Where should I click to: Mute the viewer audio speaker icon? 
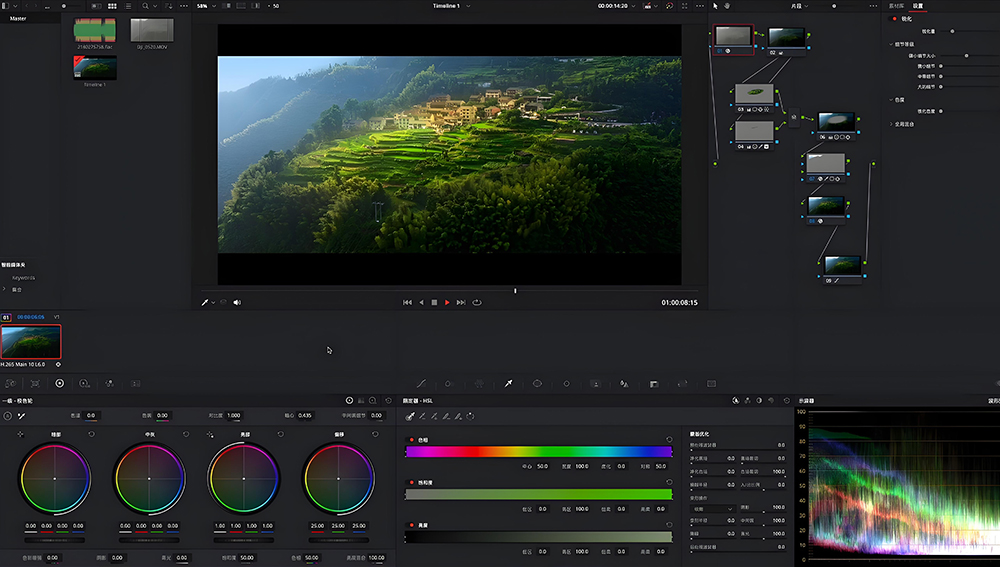[x=237, y=302]
